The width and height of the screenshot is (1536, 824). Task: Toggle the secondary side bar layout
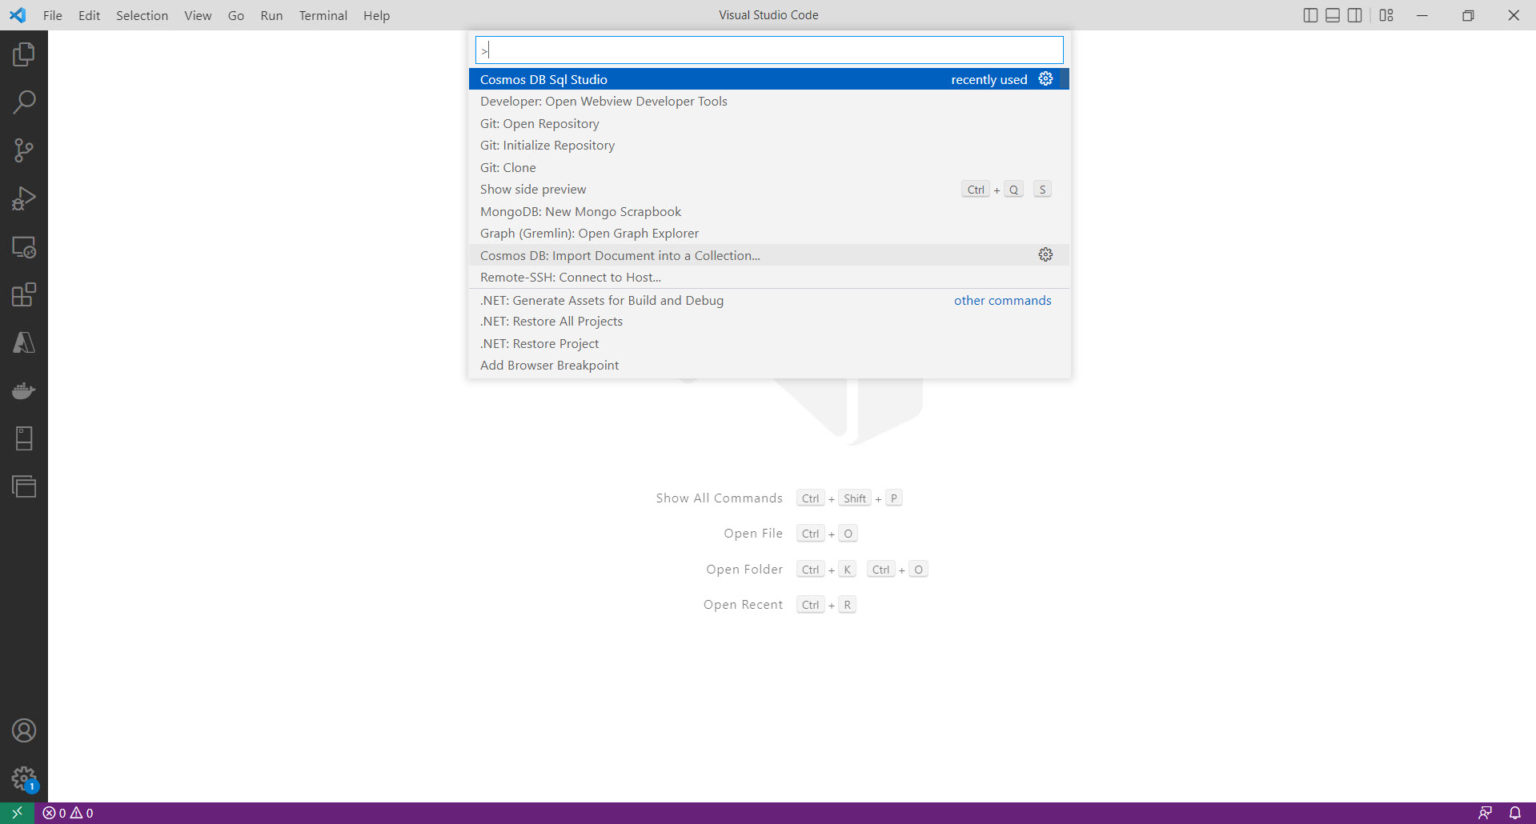pyautogui.click(x=1354, y=15)
